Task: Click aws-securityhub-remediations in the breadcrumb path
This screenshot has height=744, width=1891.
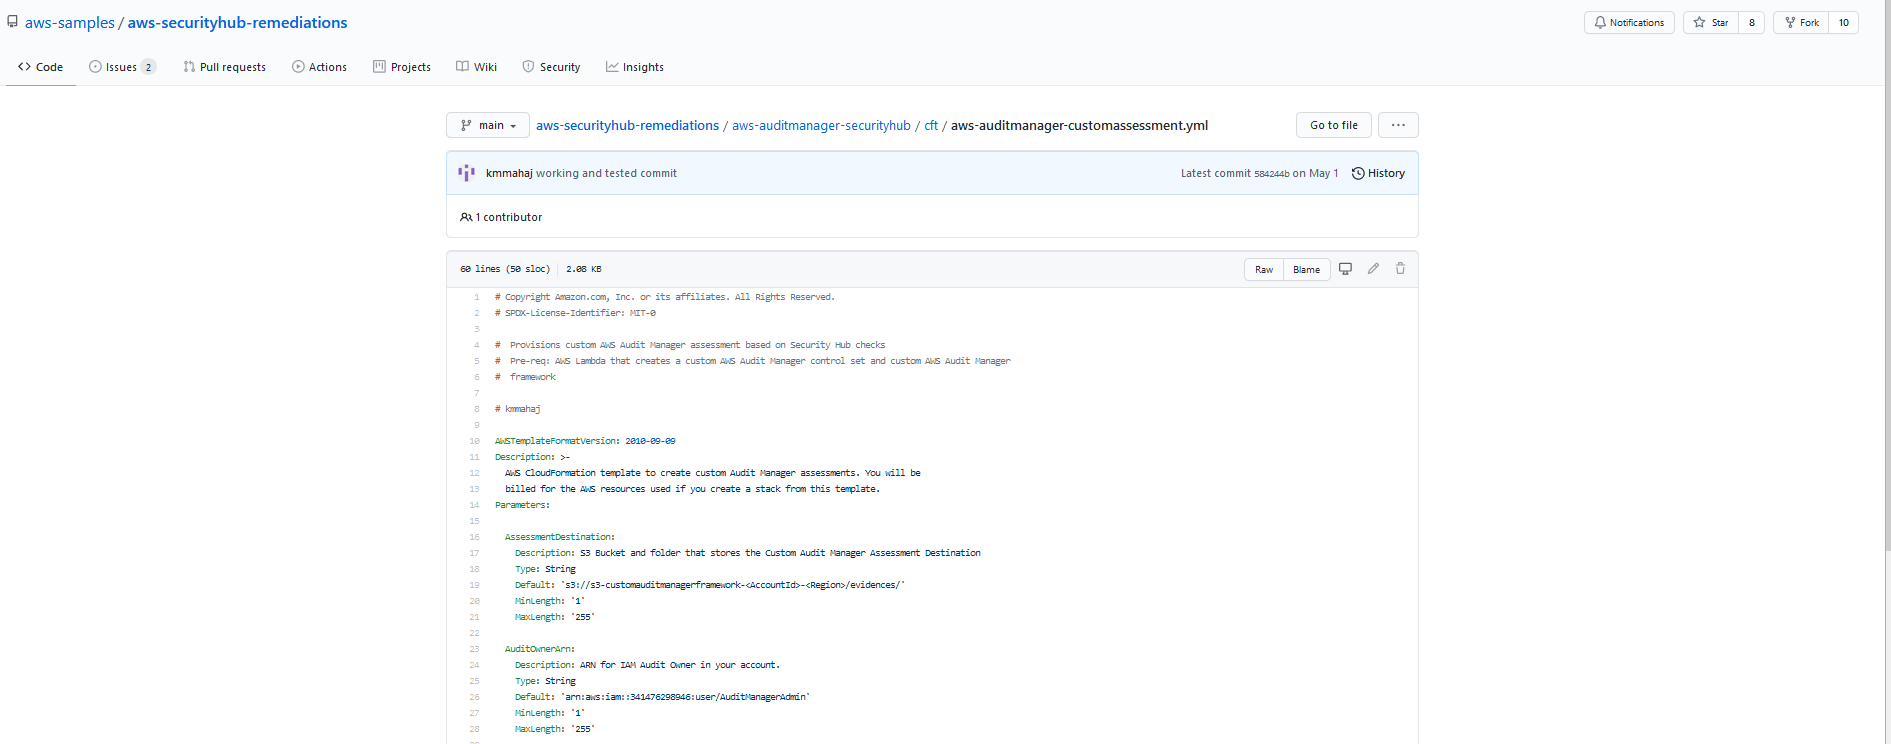Action: (x=627, y=125)
